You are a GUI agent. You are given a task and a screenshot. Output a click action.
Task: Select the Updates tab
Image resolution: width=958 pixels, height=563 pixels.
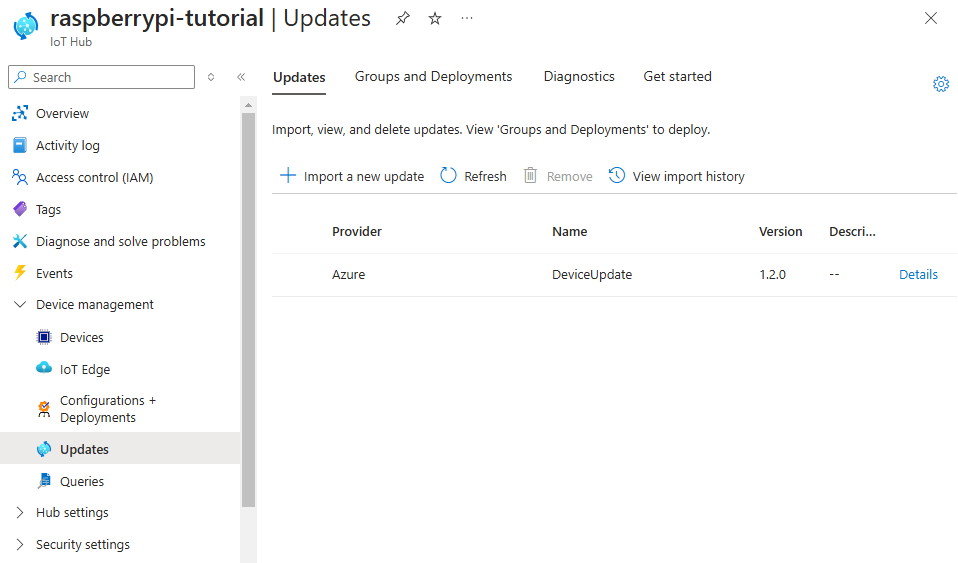(x=299, y=78)
